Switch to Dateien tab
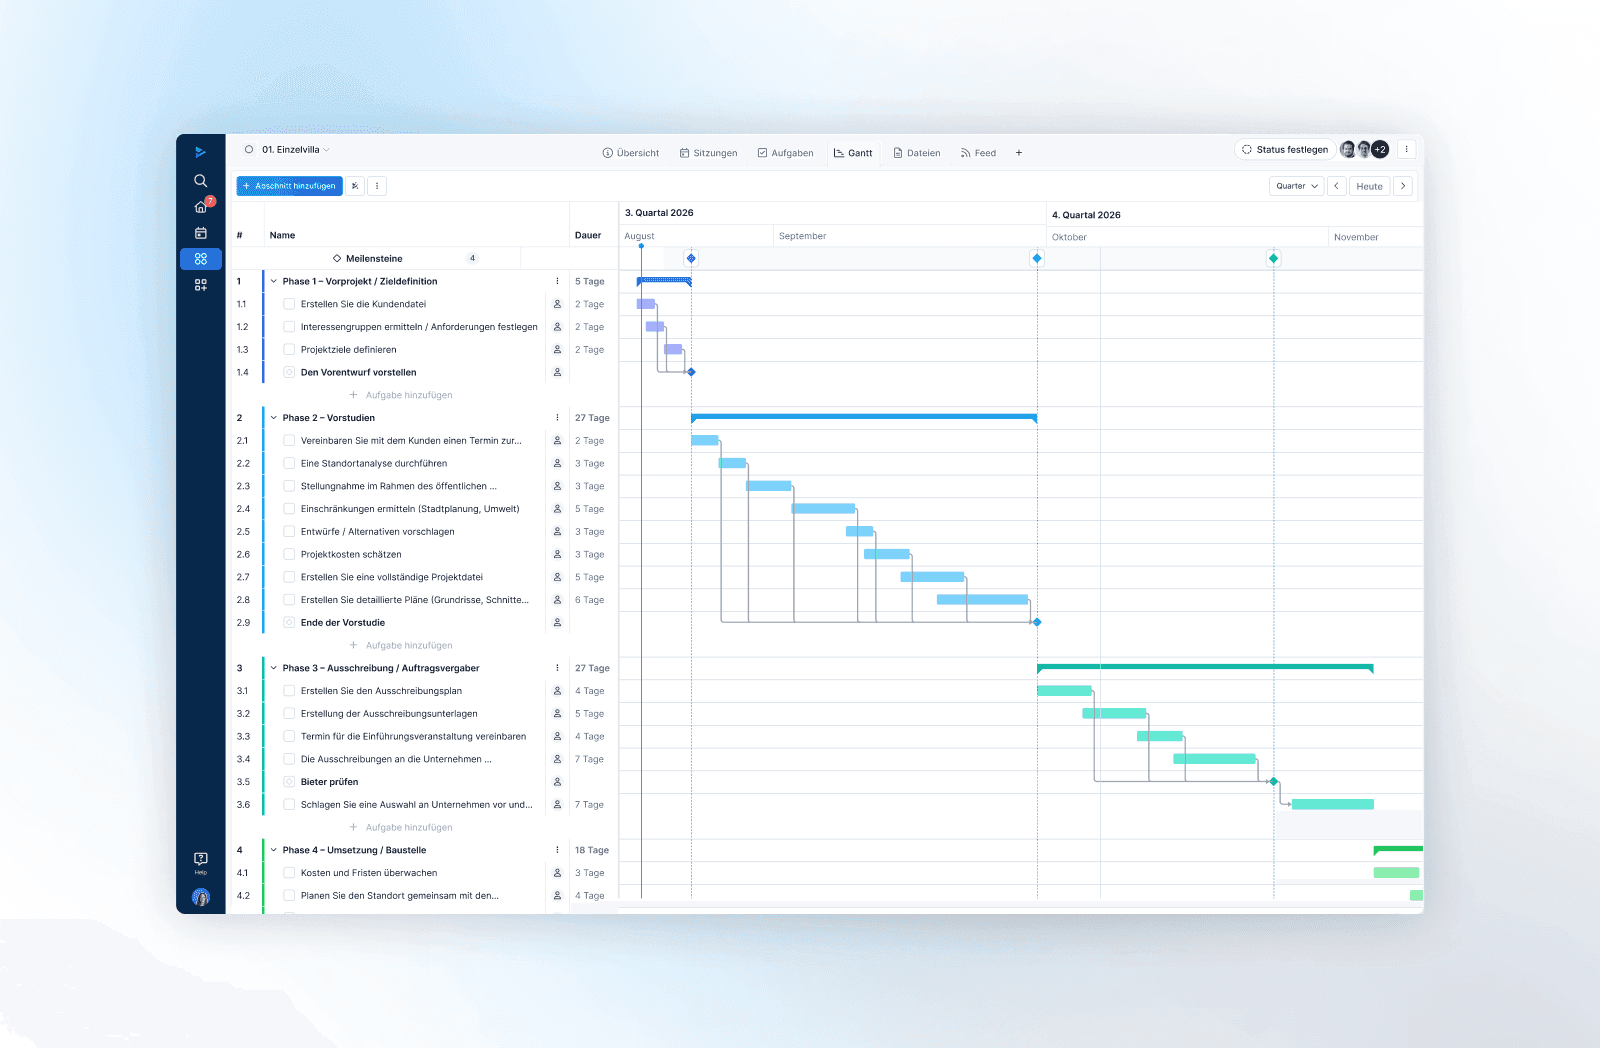Viewport: 1600px width, 1048px height. [917, 153]
